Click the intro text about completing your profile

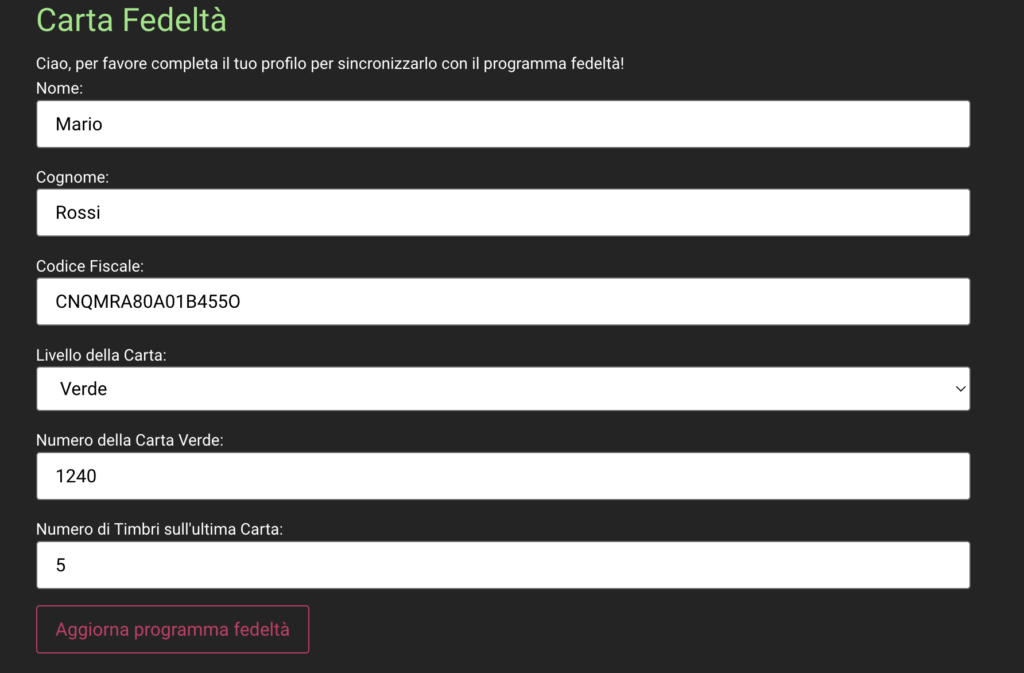(x=330, y=63)
